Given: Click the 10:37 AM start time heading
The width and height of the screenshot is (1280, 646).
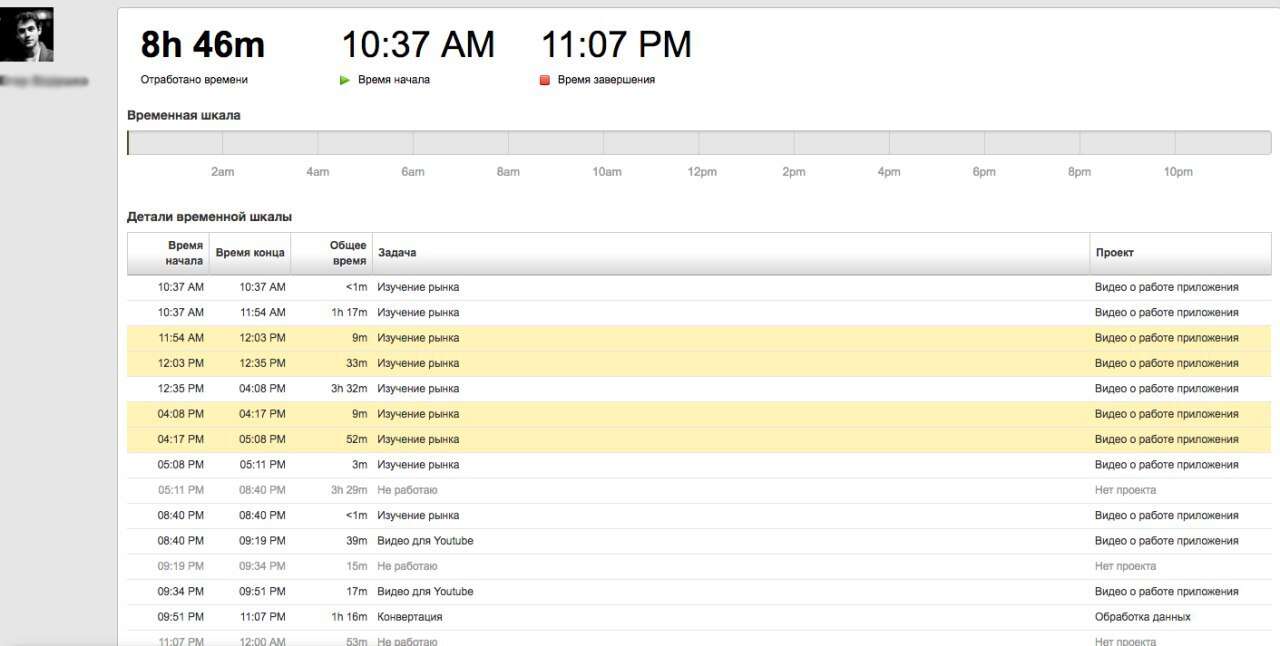Looking at the screenshot, I should click(x=418, y=45).
